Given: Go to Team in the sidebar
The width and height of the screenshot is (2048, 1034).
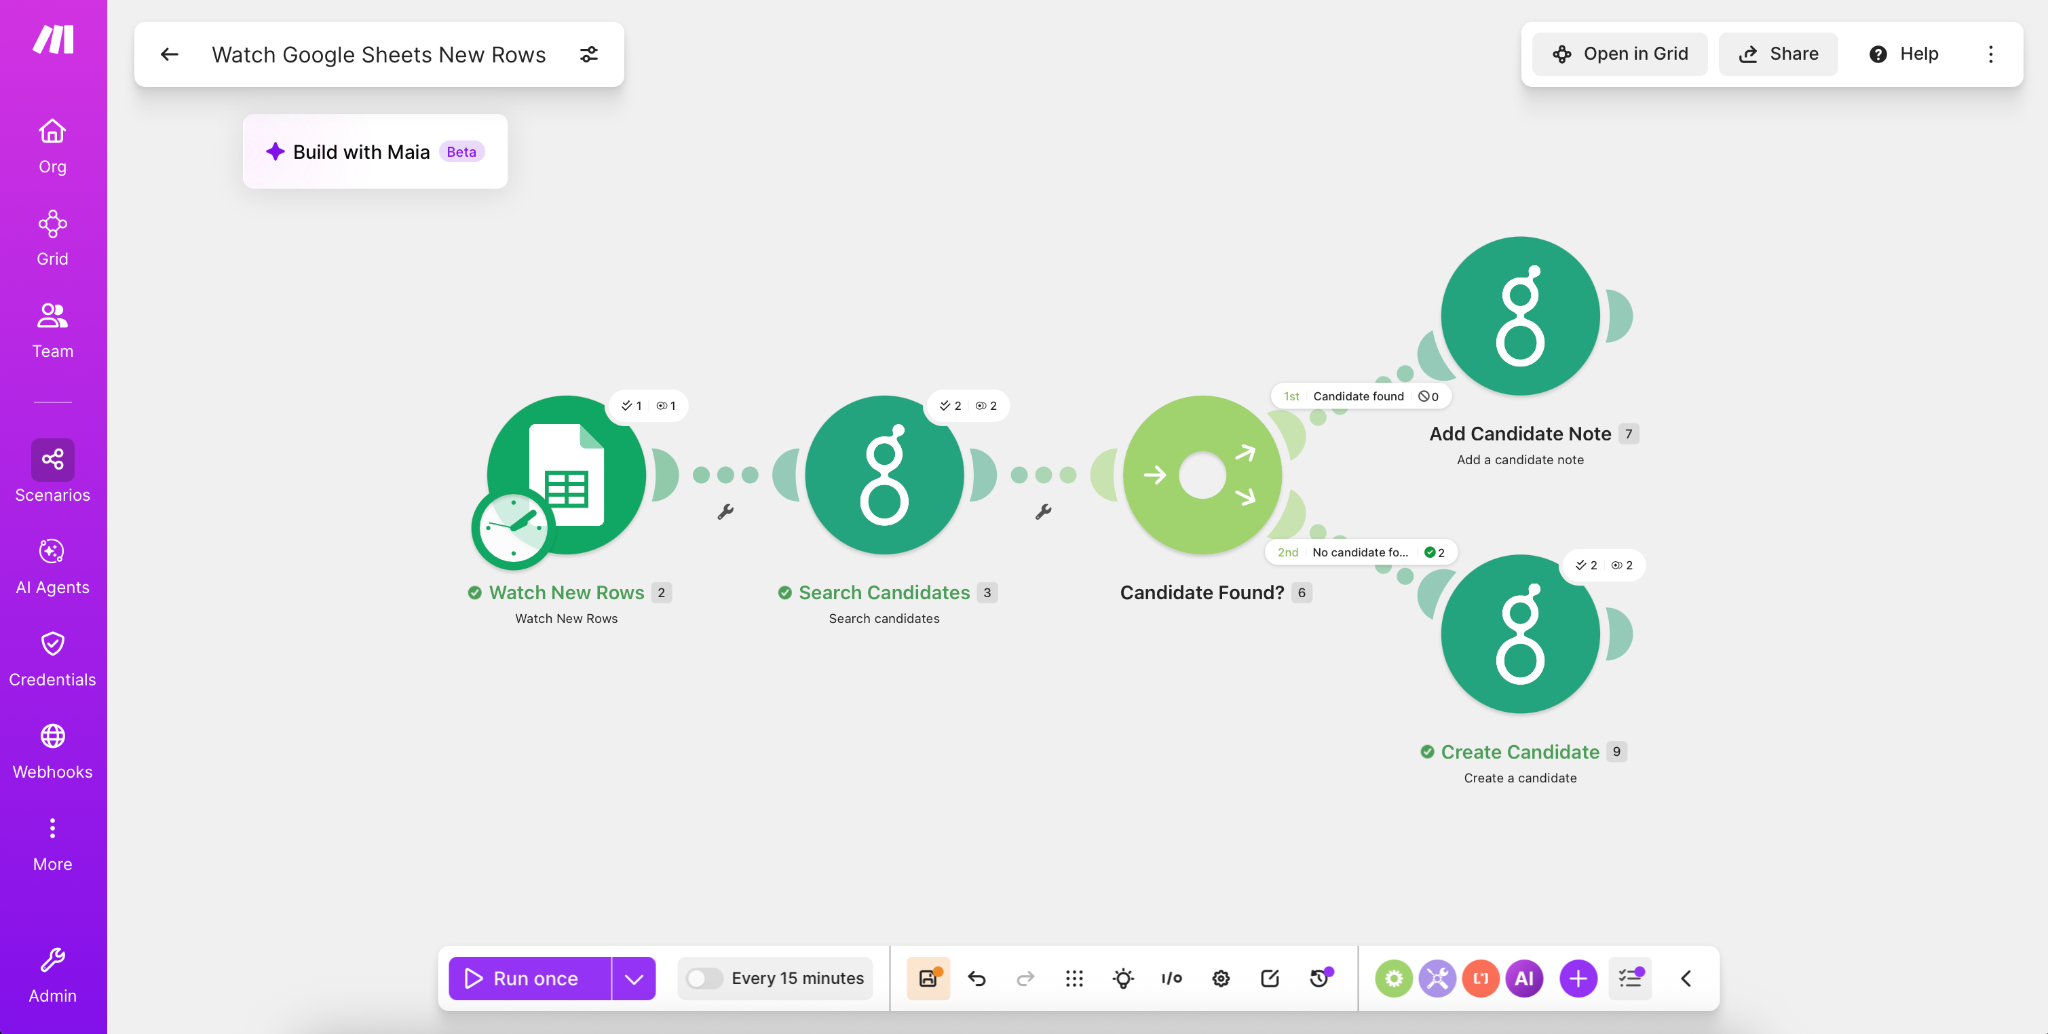Looking at the screenshot, I should tap(53, 331).
